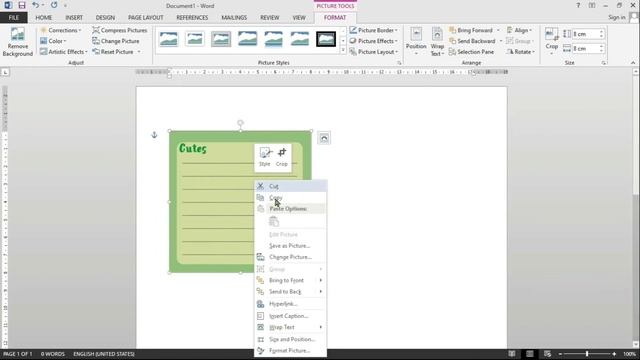Click the Redo icon in Quick Access
This screenshot has height=360, width=640.
pyautogui.click(x=54, y=5)
